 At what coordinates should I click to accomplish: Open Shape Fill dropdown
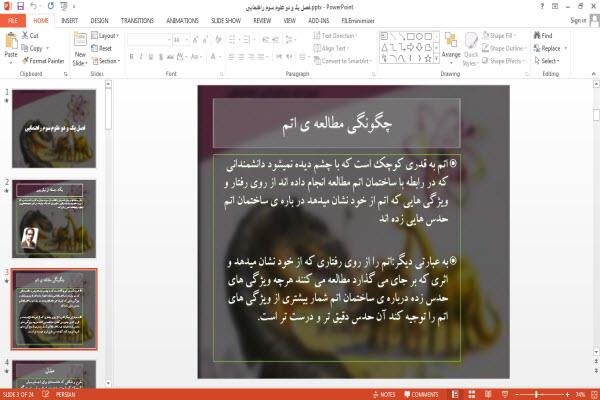(499, 36)
